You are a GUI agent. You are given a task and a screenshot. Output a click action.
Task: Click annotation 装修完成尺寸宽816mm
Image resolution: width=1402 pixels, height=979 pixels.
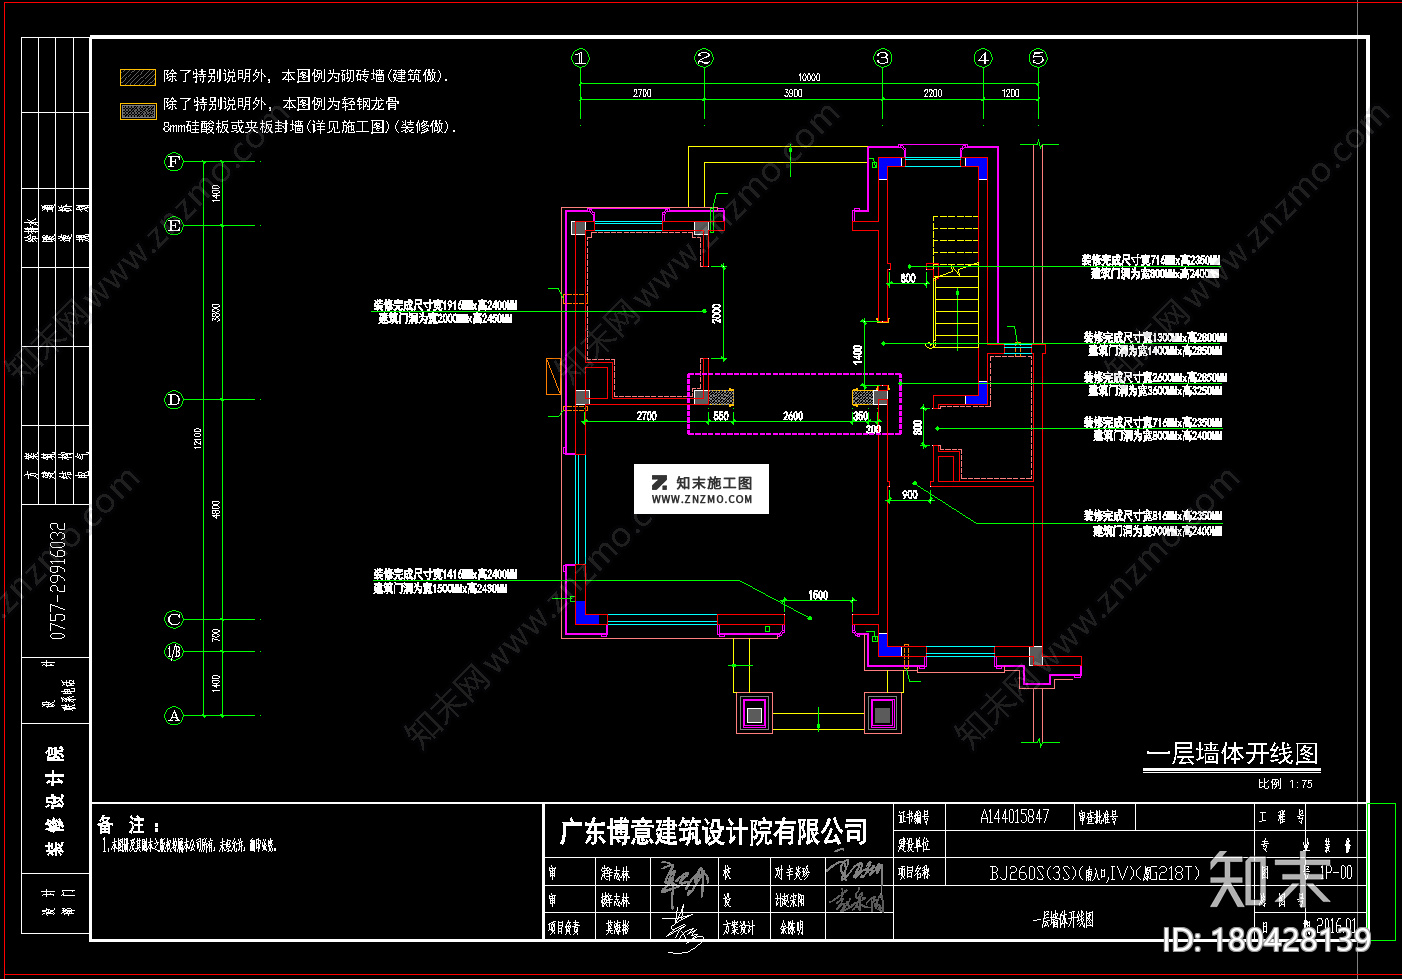pos(1153,516)
